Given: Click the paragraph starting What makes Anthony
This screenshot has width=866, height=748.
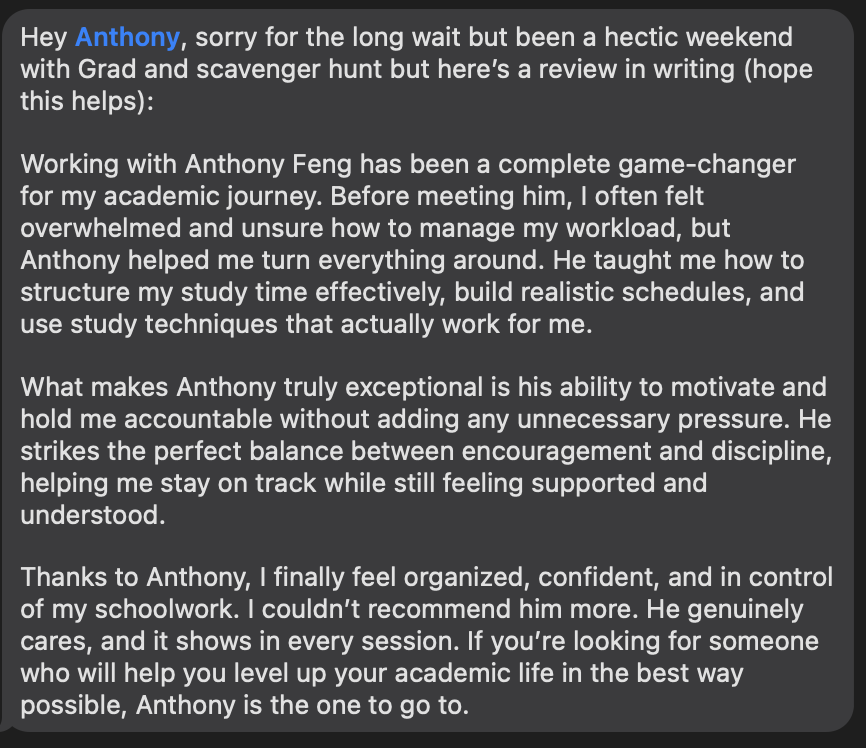Looking at the screenshot, I should 426,451.
